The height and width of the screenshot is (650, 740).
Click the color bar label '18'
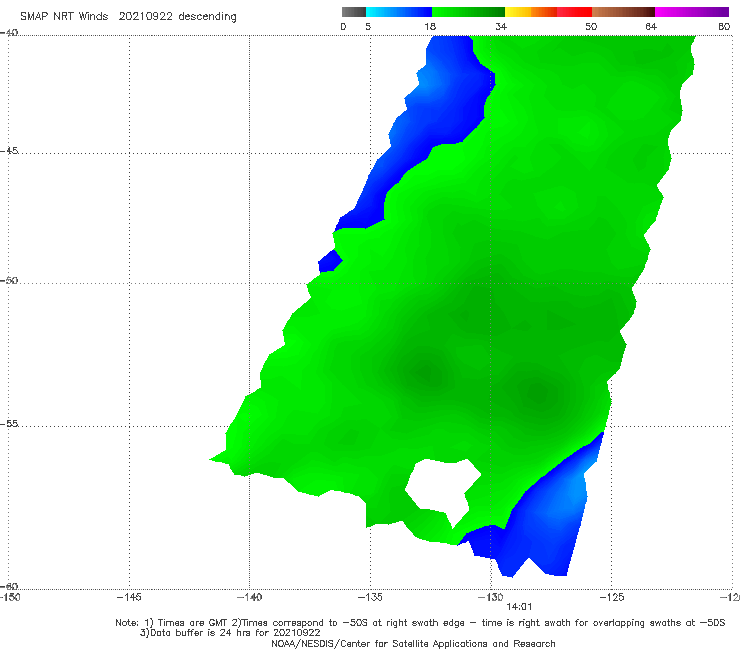430,26
